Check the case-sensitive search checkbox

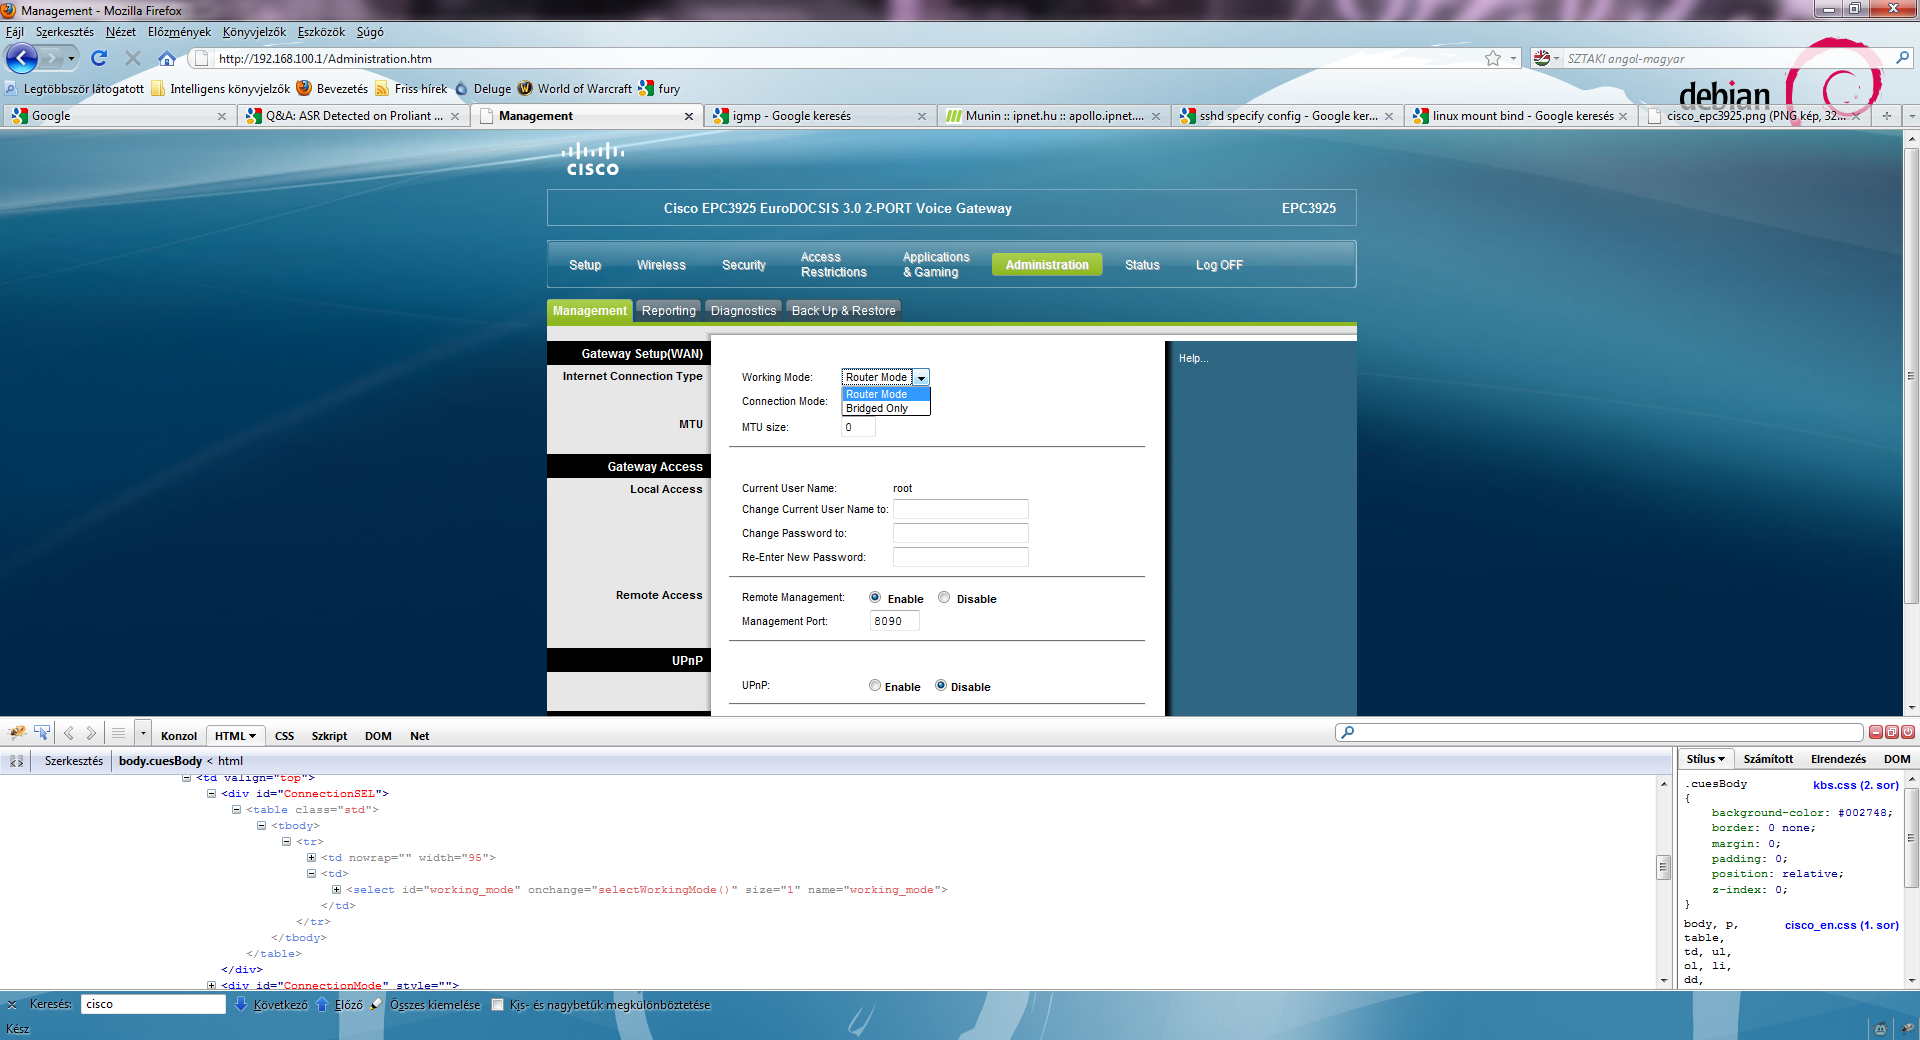coord(497,1005)
